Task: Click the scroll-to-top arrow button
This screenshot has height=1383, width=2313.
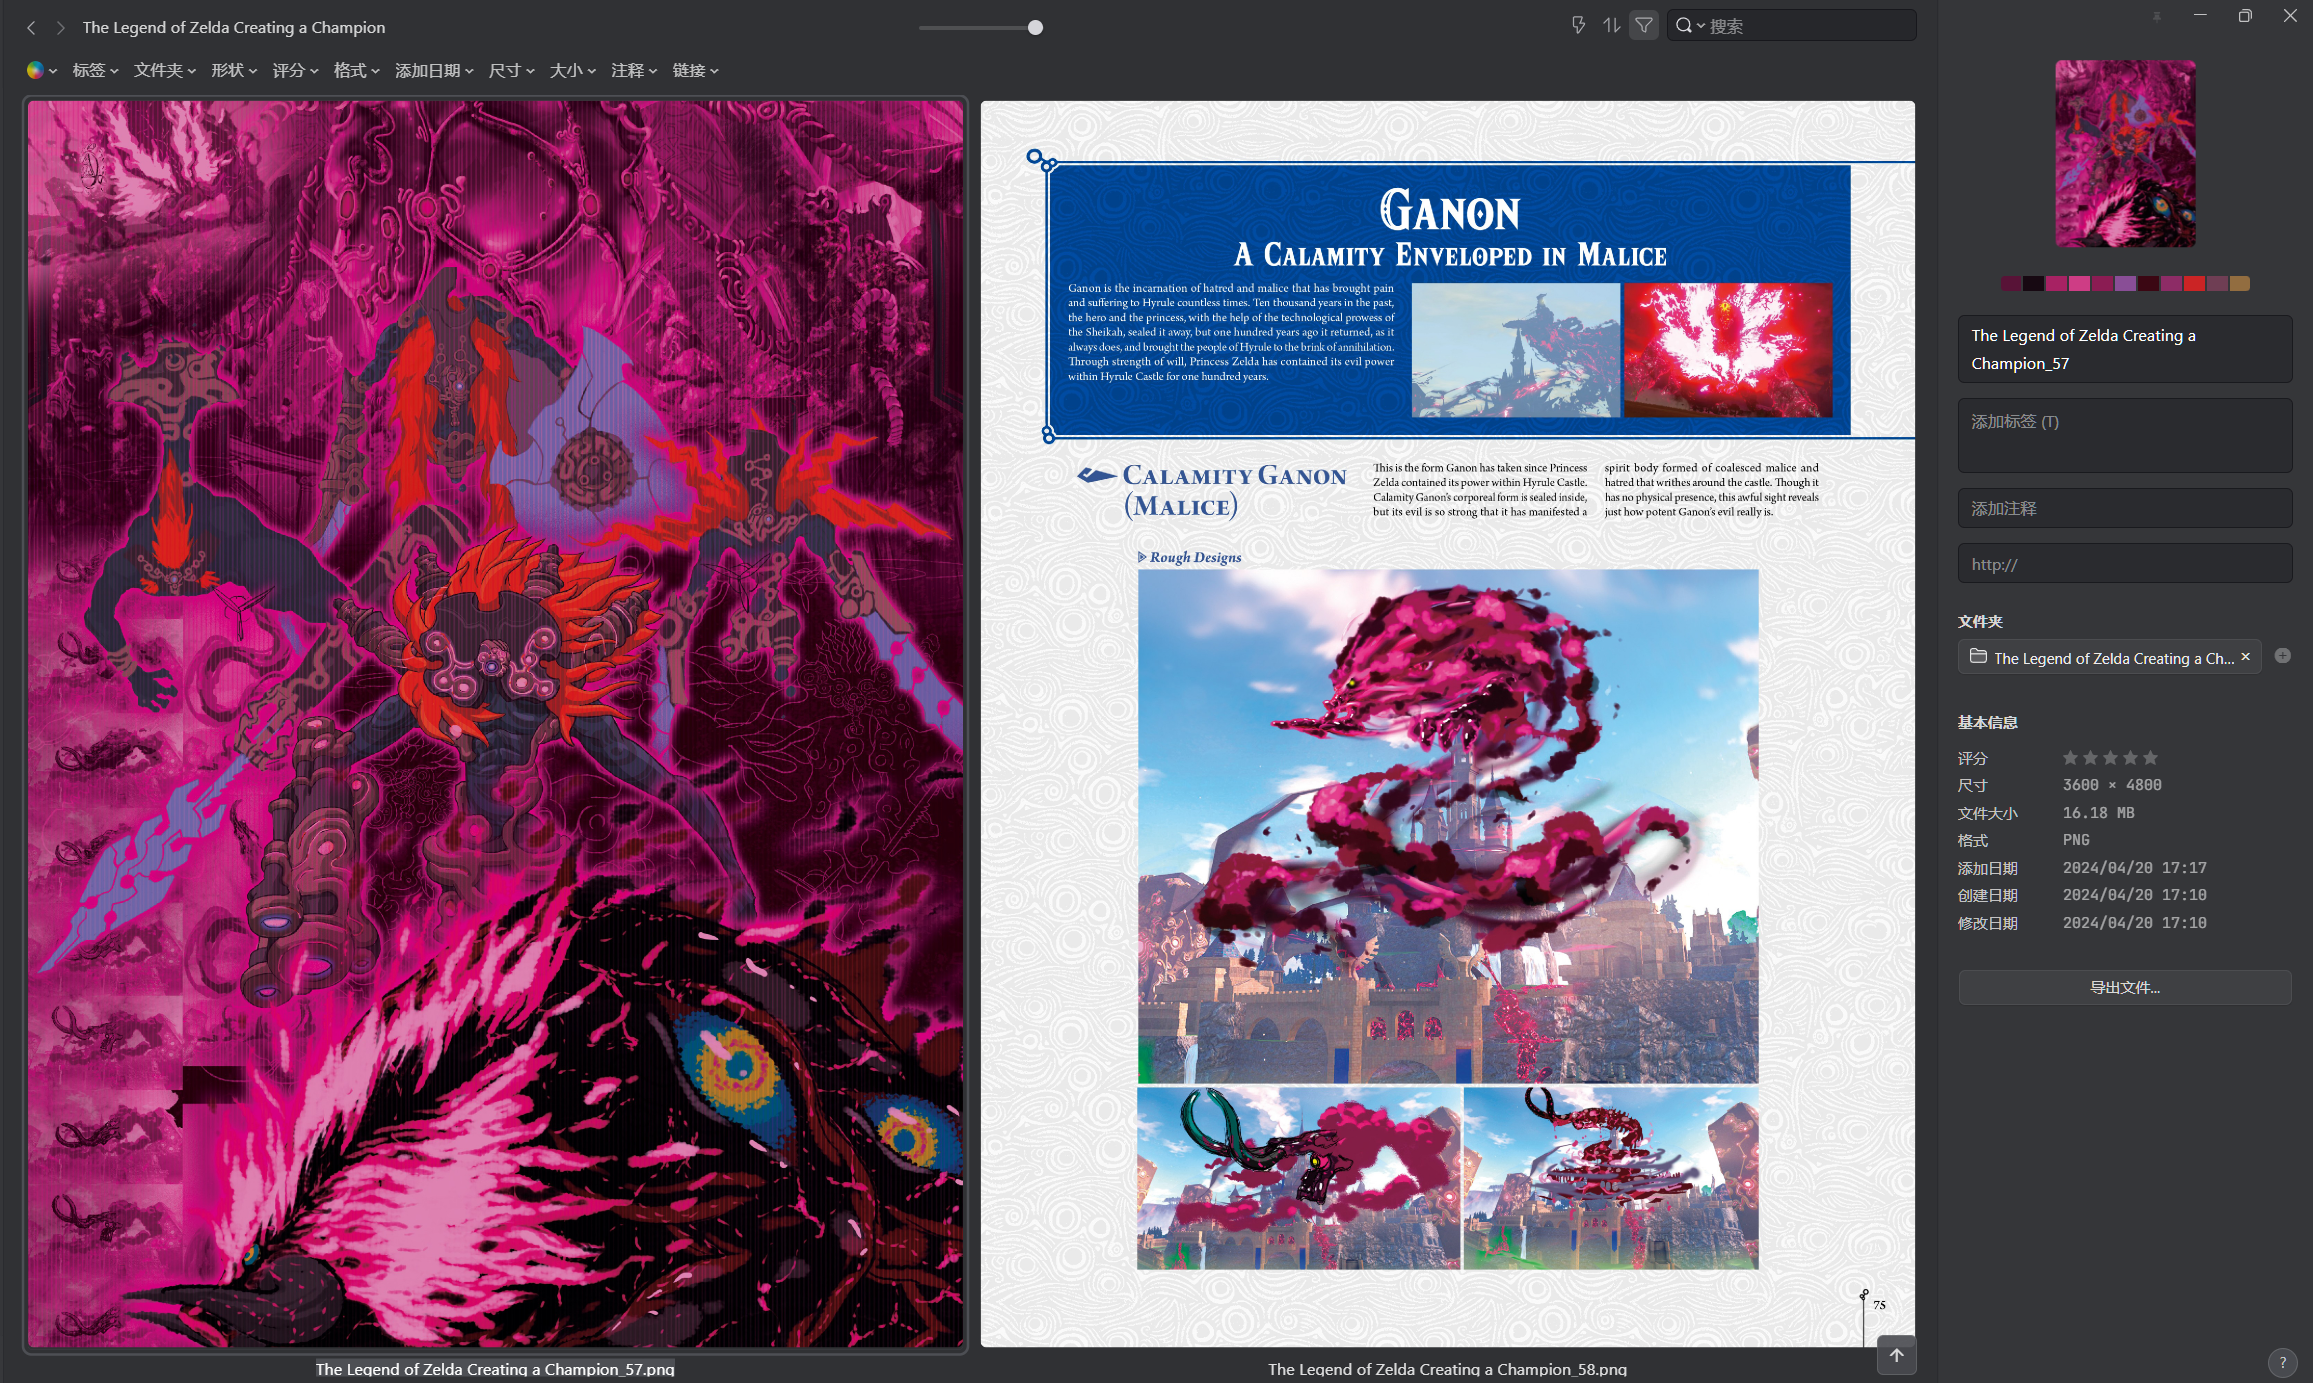Action: click(1896, 1355)
